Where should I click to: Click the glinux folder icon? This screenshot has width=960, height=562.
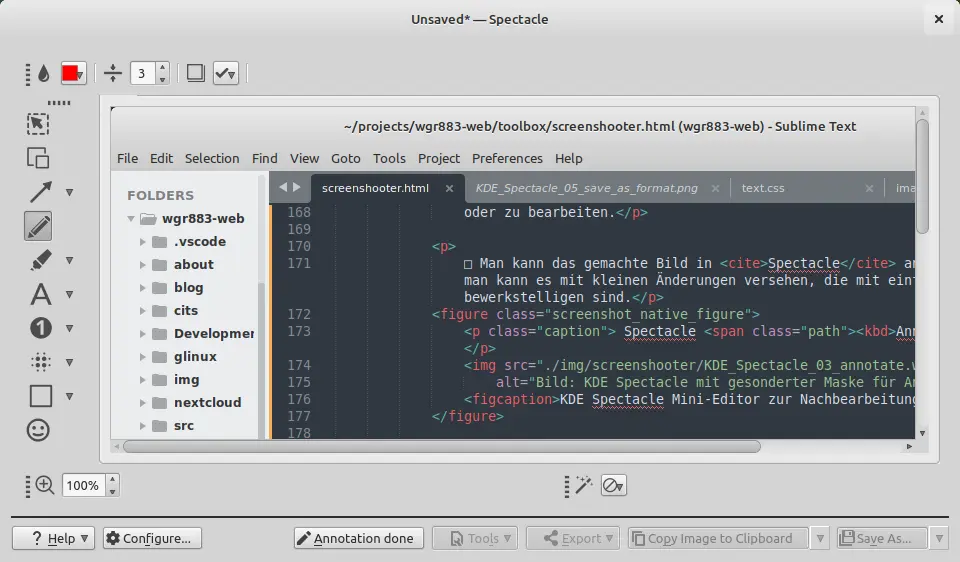click(x=160, y=357)
